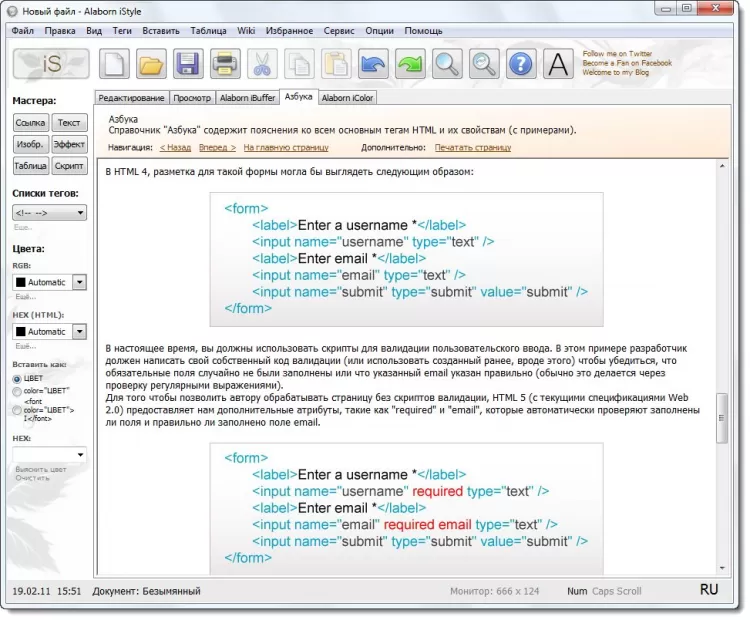Click the vertical scrollbar thumb

pyautogui.click(x=722, y=418)
